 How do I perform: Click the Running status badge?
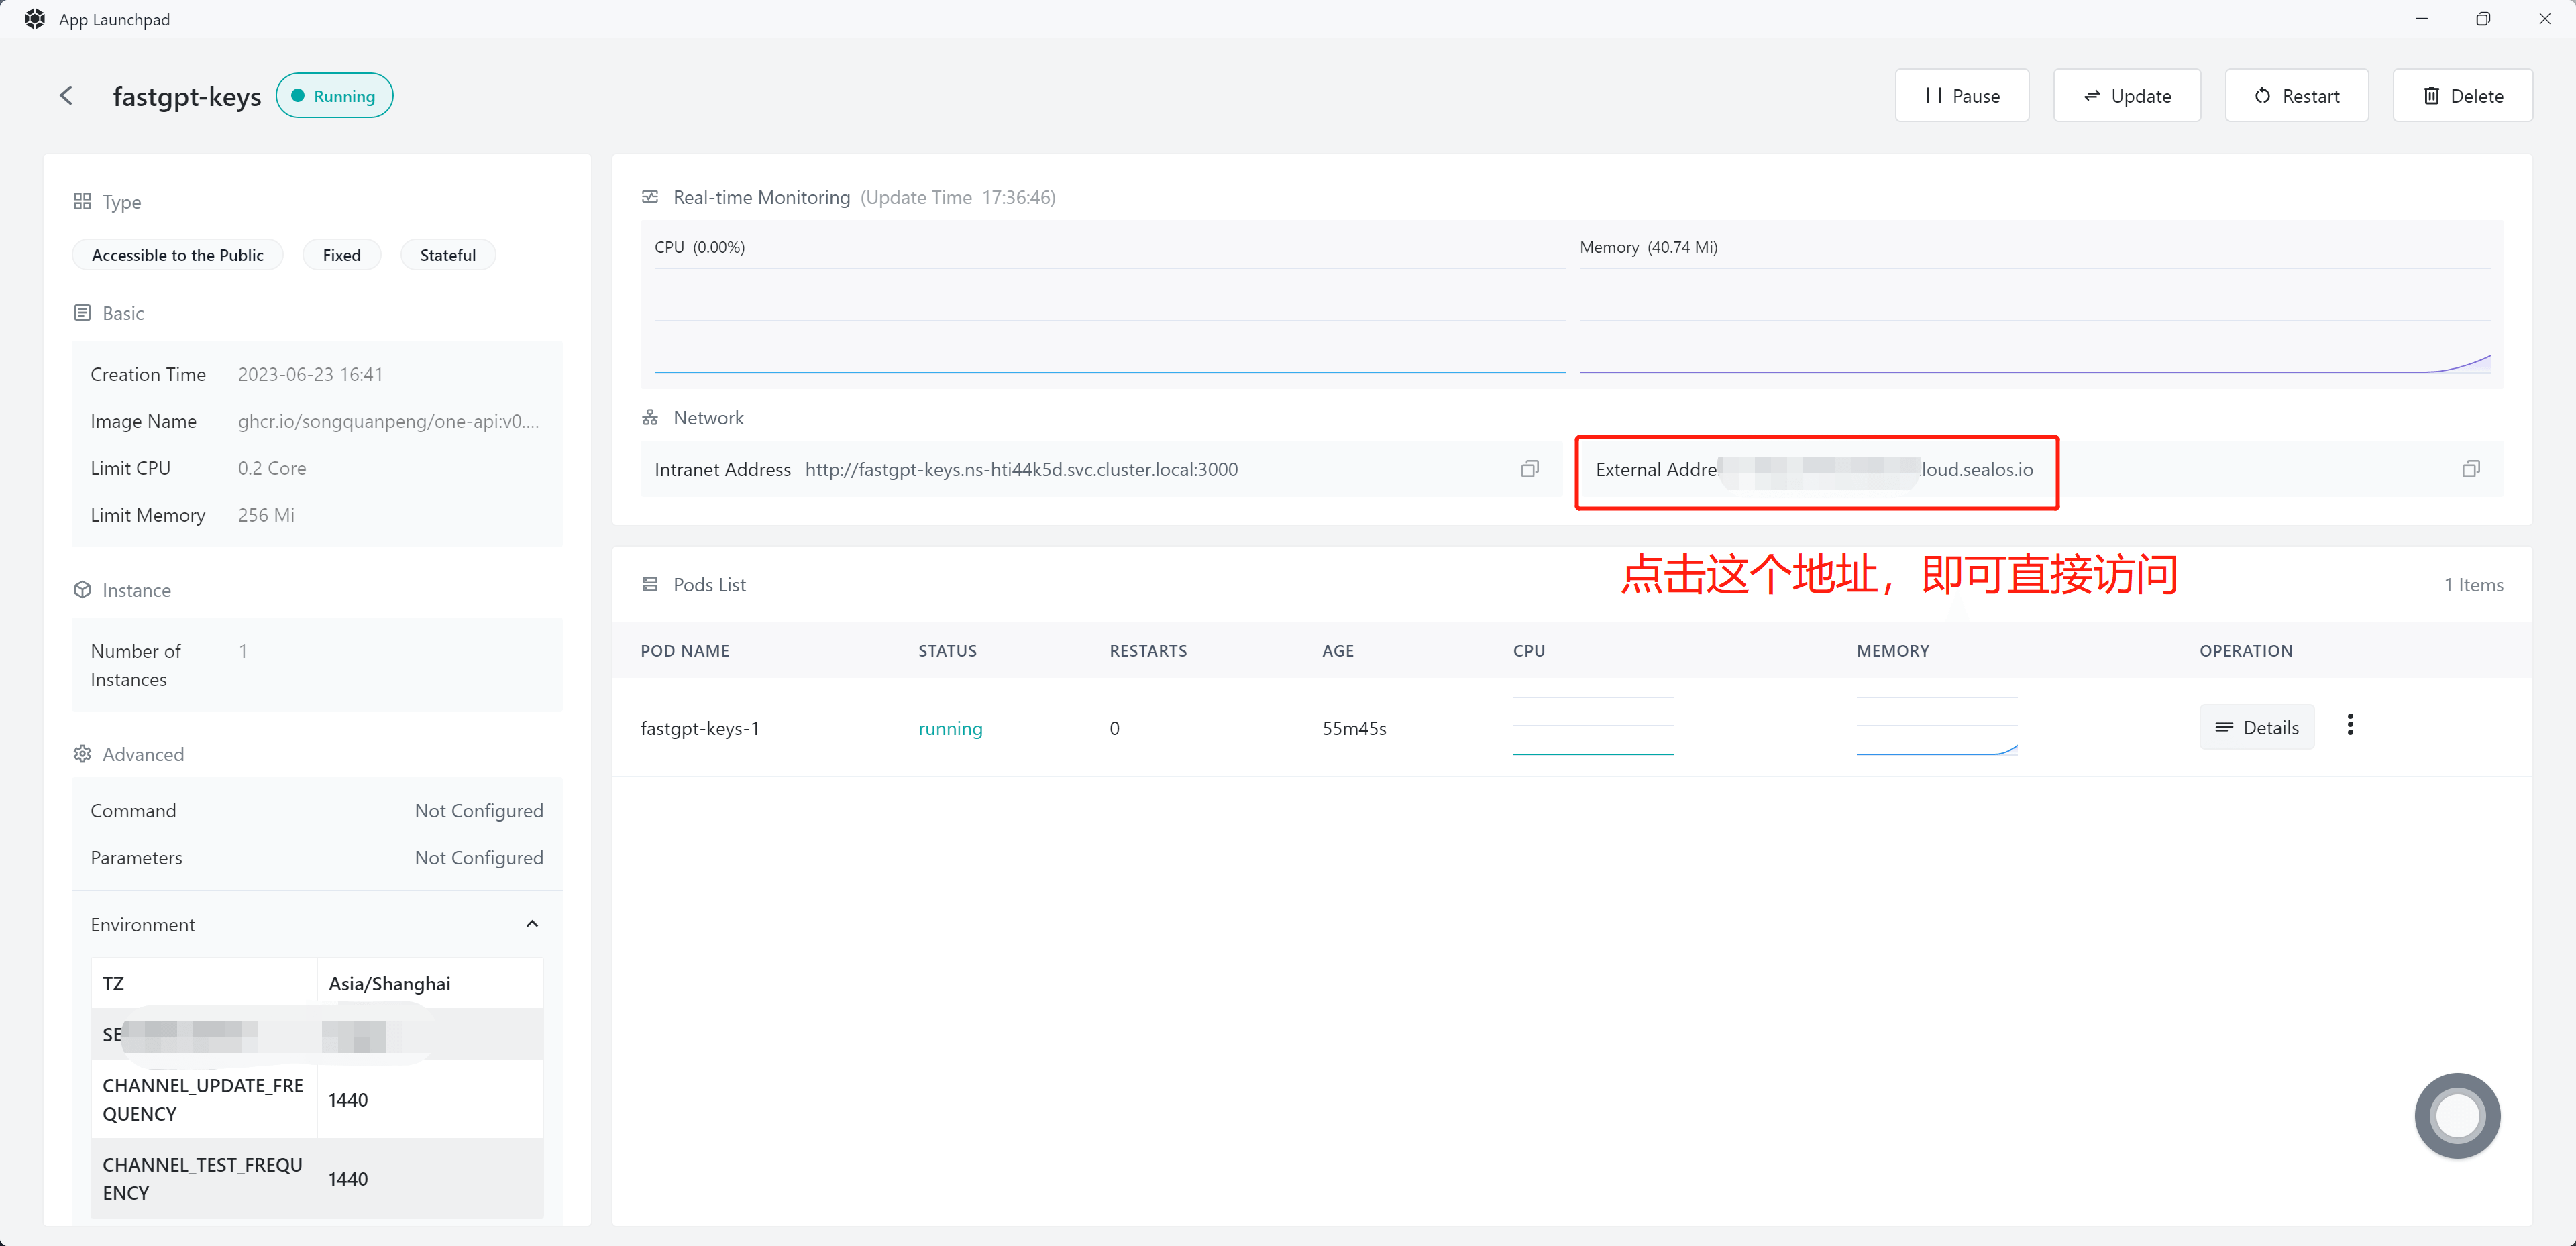[x=333, y=95]
